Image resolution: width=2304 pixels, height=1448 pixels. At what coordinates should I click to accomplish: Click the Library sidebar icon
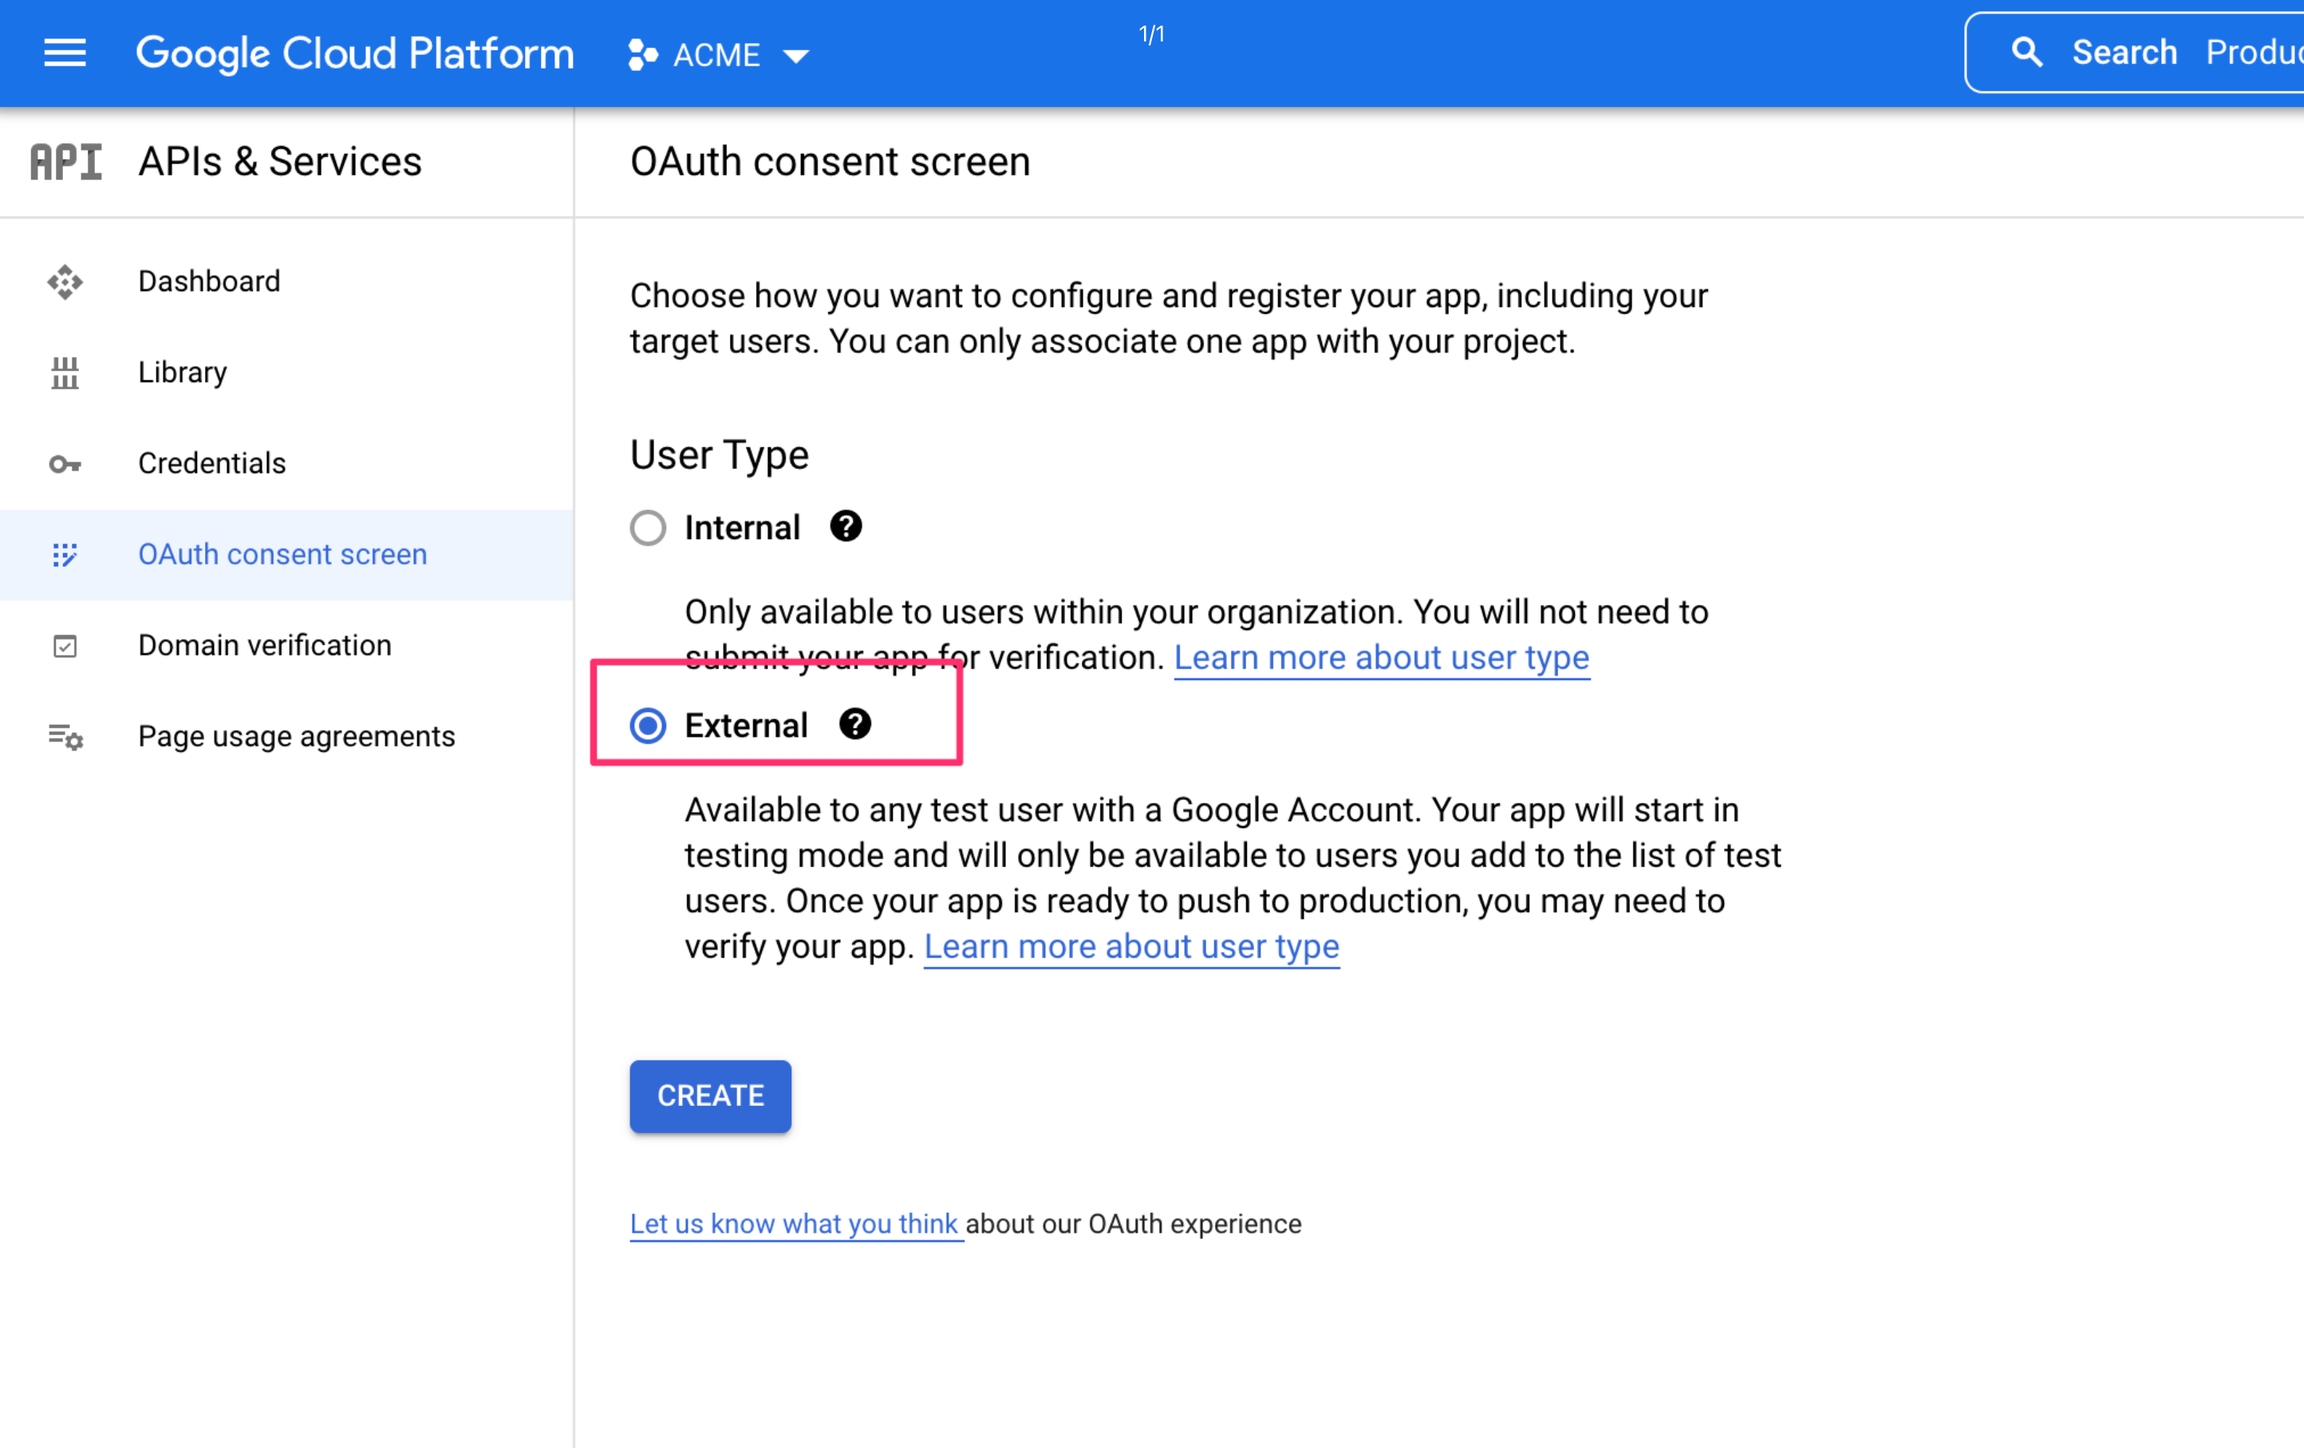65,373
